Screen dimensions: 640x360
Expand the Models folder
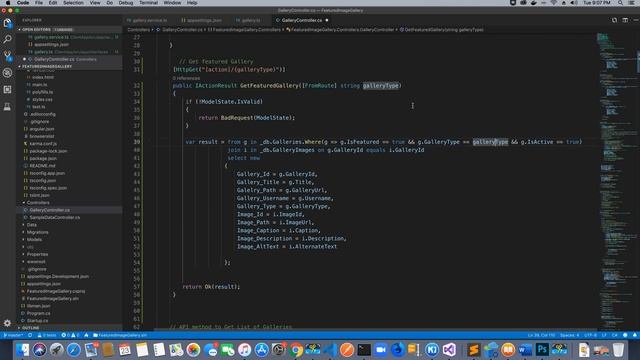(34, 240)
